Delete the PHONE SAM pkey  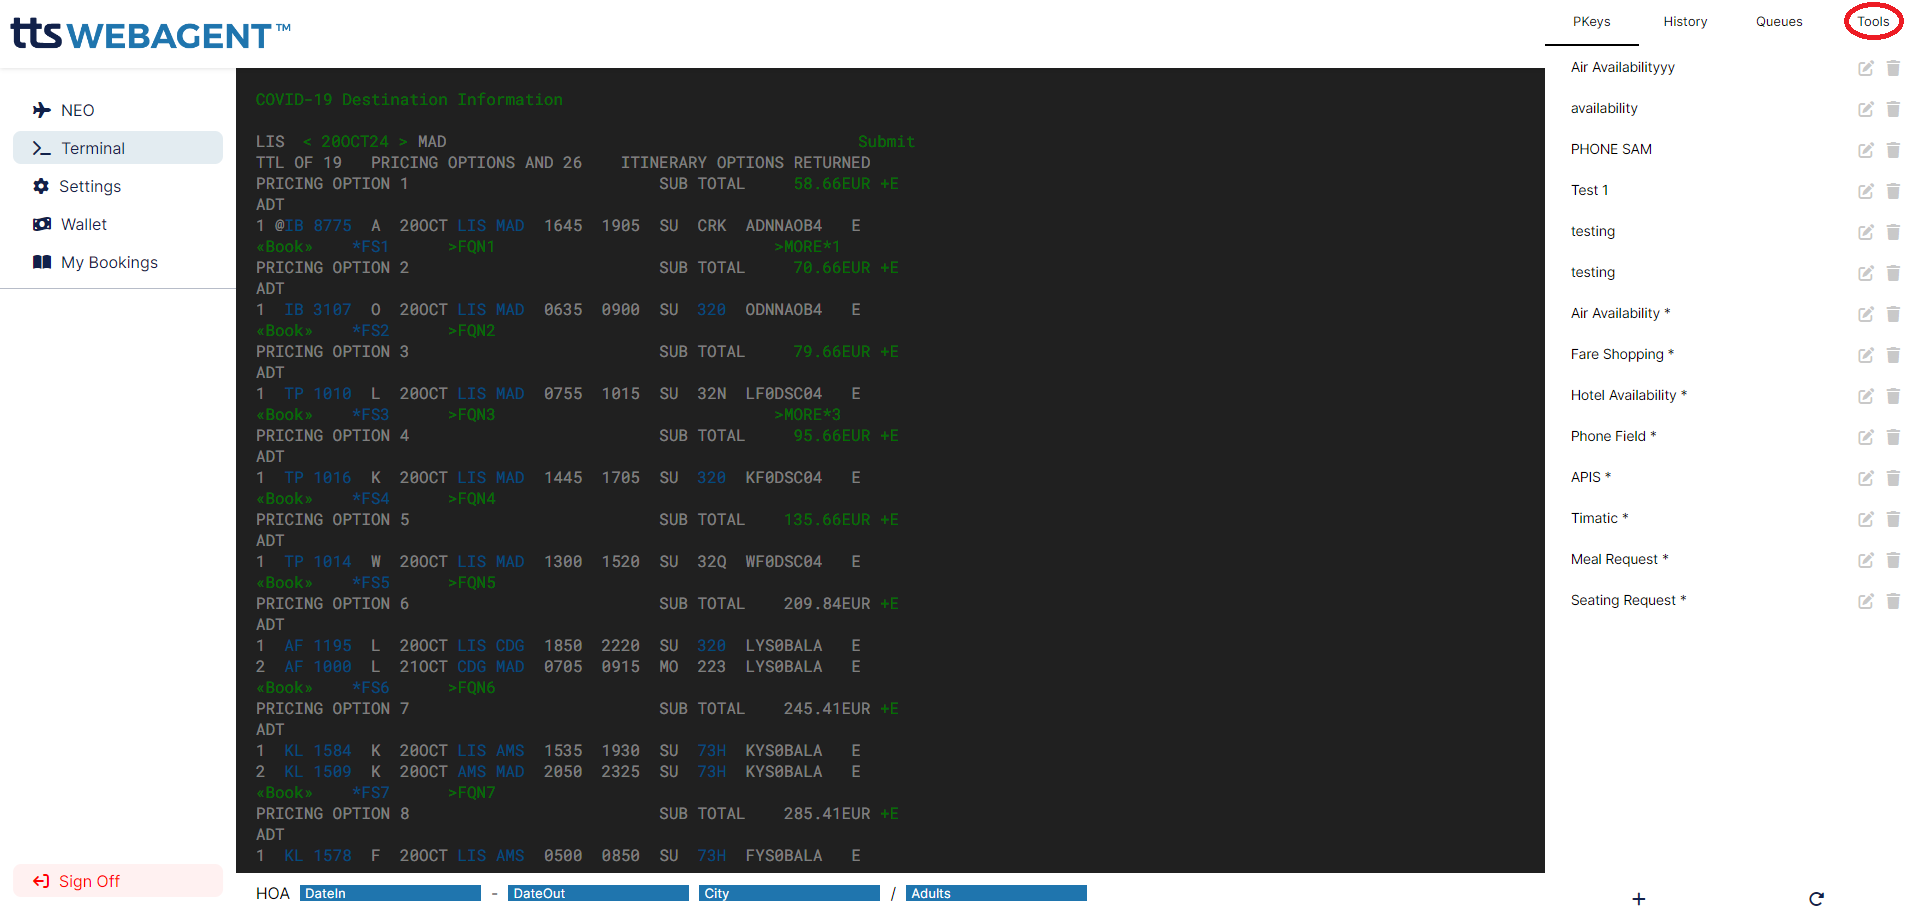[x=1893, y=150]
